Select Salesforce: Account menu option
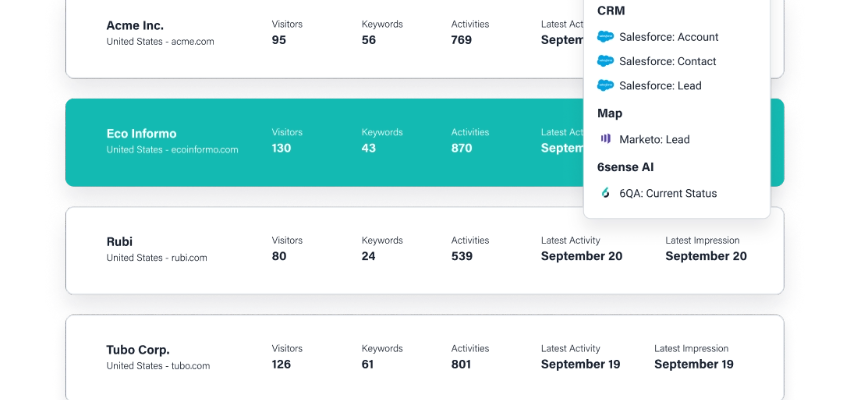 coord(668,37)
